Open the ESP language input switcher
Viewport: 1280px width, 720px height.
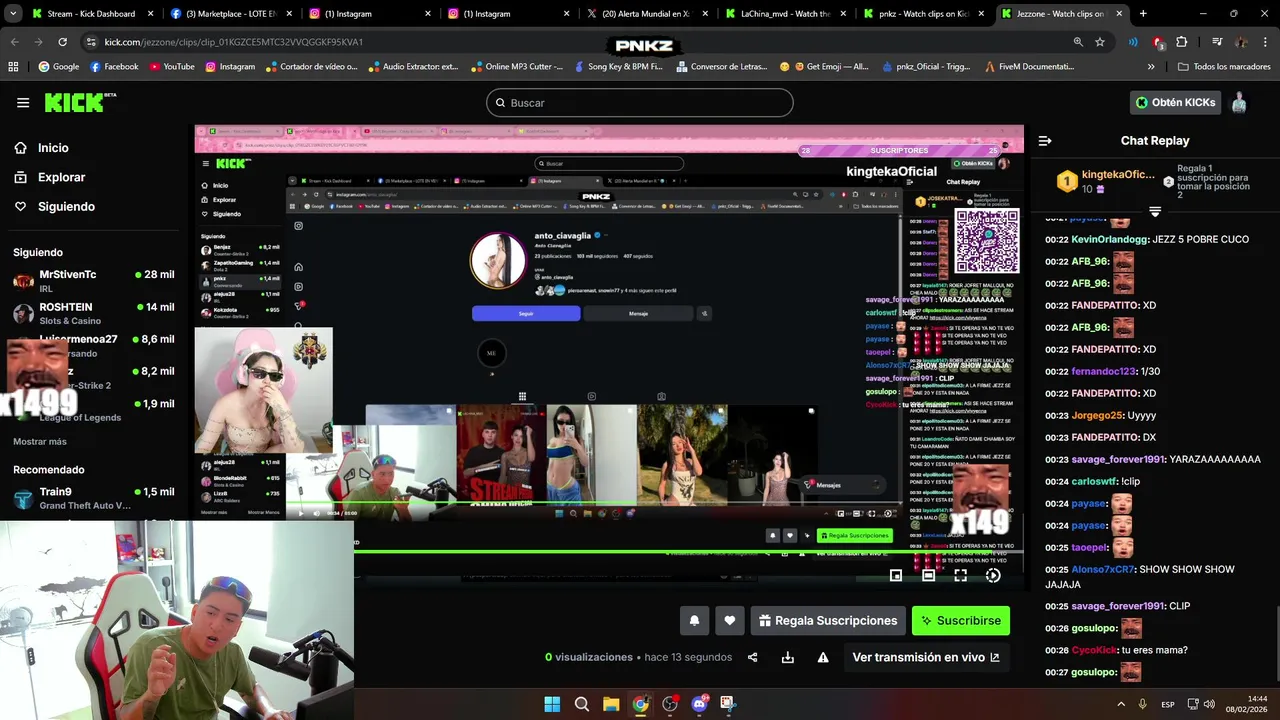[x=1168, y=704]
